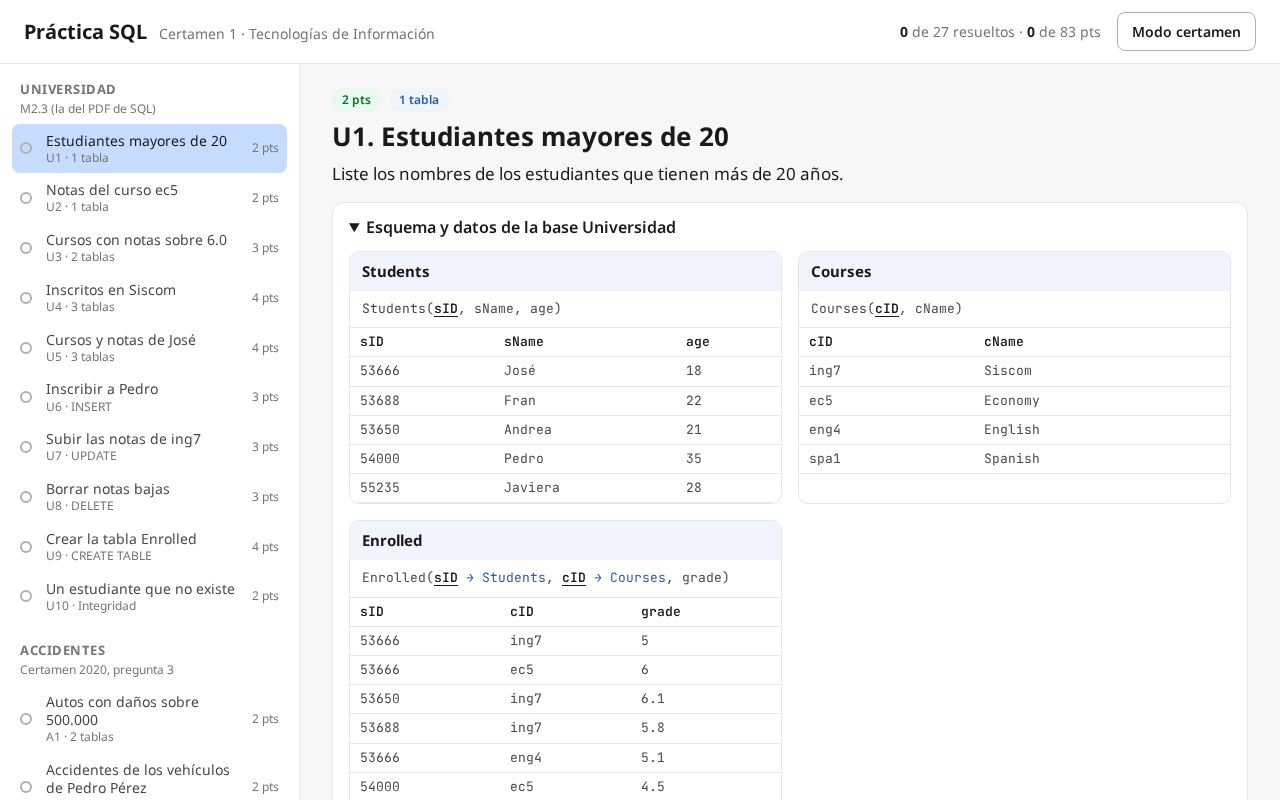Click the Práctica SQL title
Viewport: 1280px width, 800px height.
pos(85,32)
